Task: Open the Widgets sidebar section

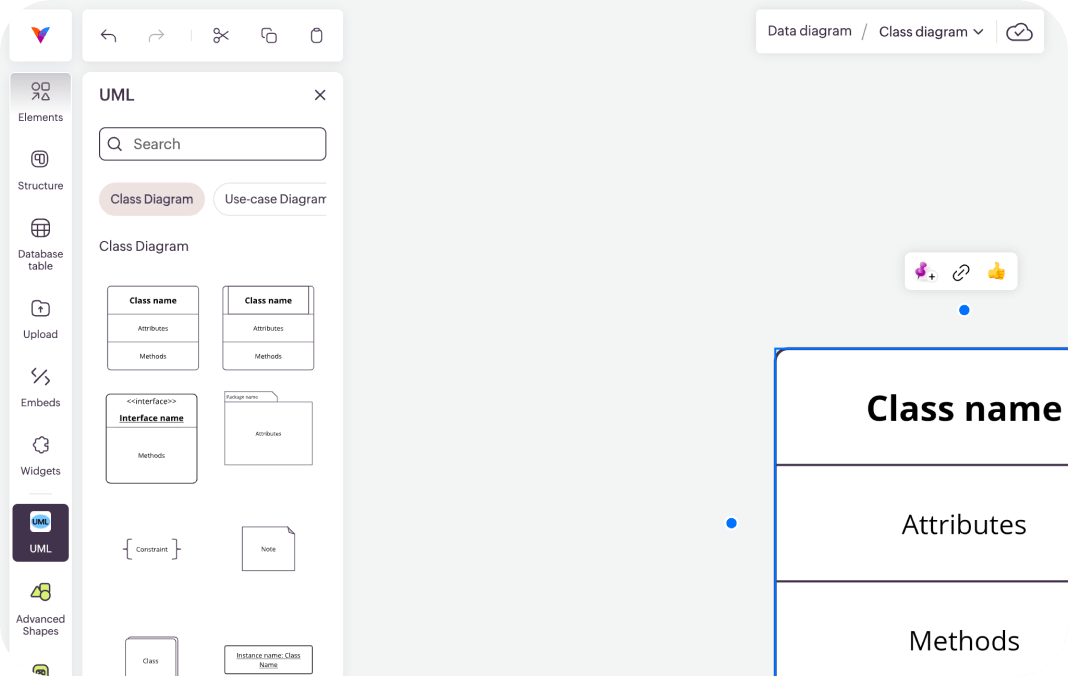Action: 41,456
